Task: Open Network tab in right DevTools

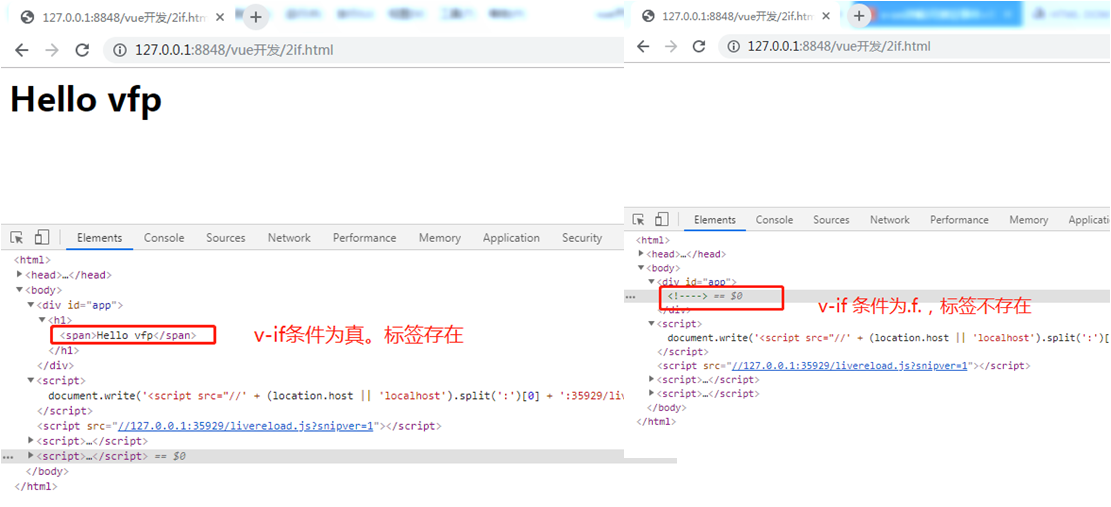Action: click(x=890, y=220)
